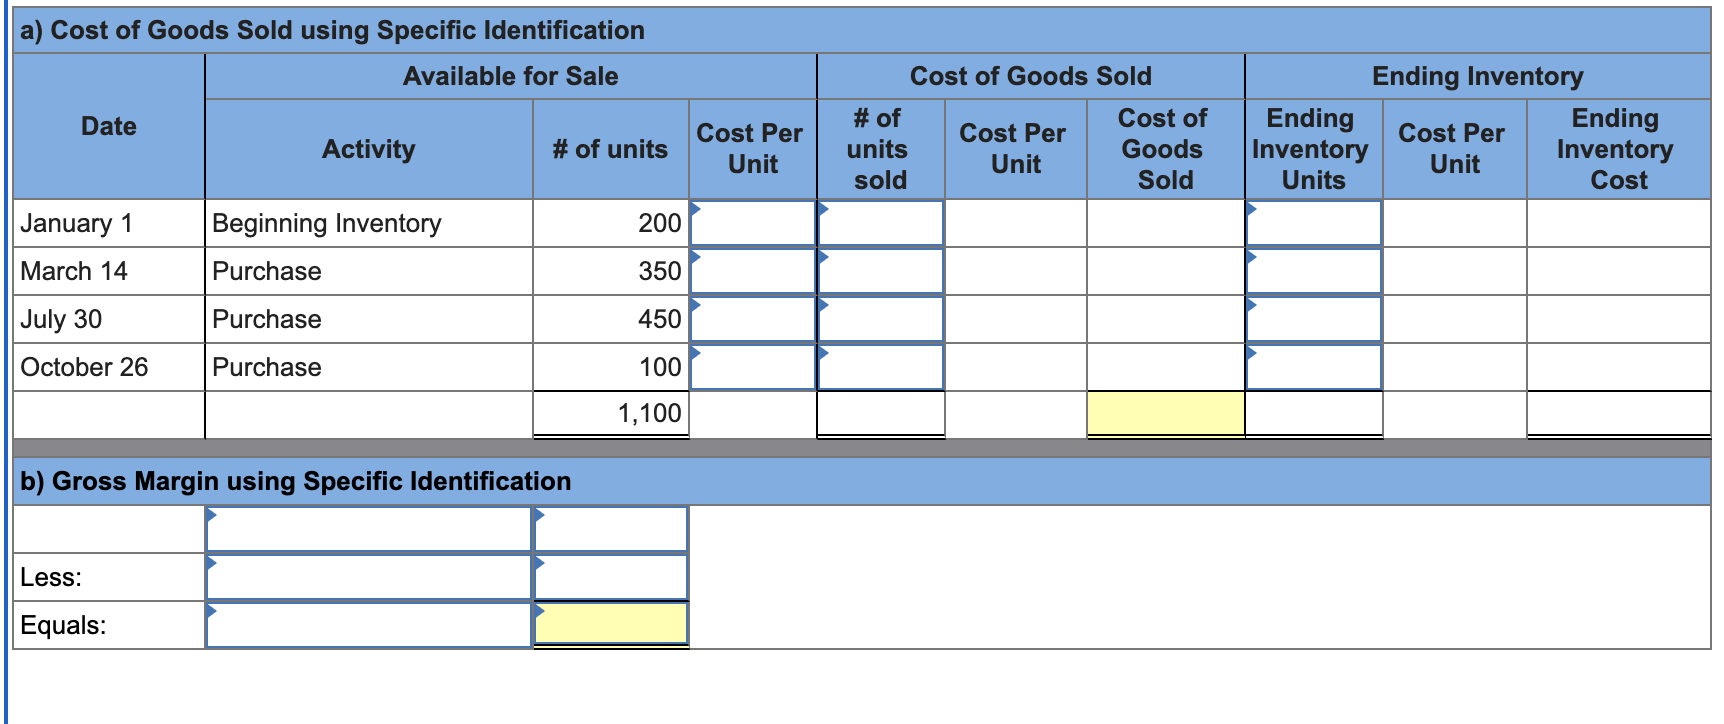Click the 'Activity' column header
This screenshot has height=724, width=1724.
point(369,149)
